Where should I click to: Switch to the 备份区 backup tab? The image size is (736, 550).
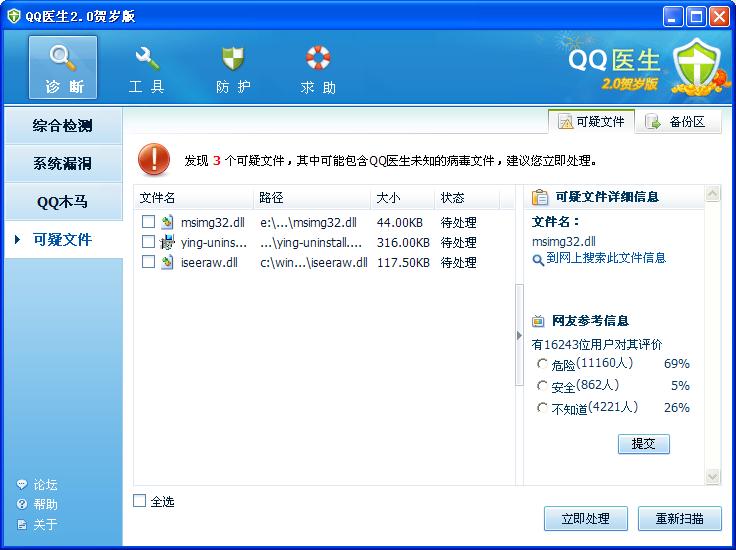(678, 122)
